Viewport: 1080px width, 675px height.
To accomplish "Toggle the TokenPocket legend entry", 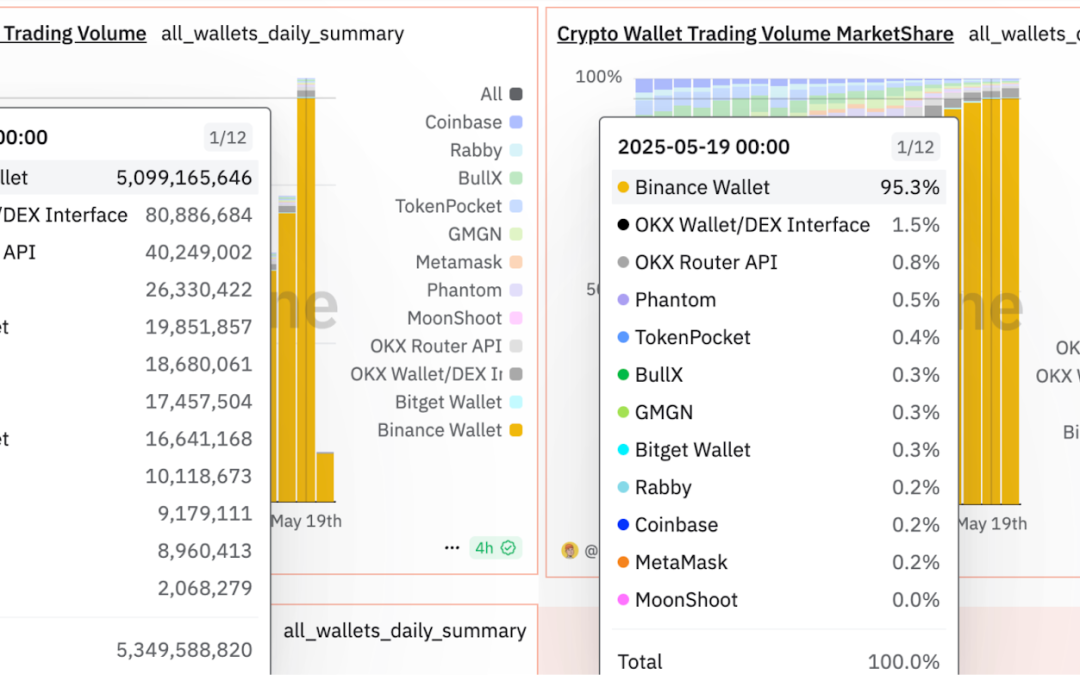I will (x=459, y=206).
